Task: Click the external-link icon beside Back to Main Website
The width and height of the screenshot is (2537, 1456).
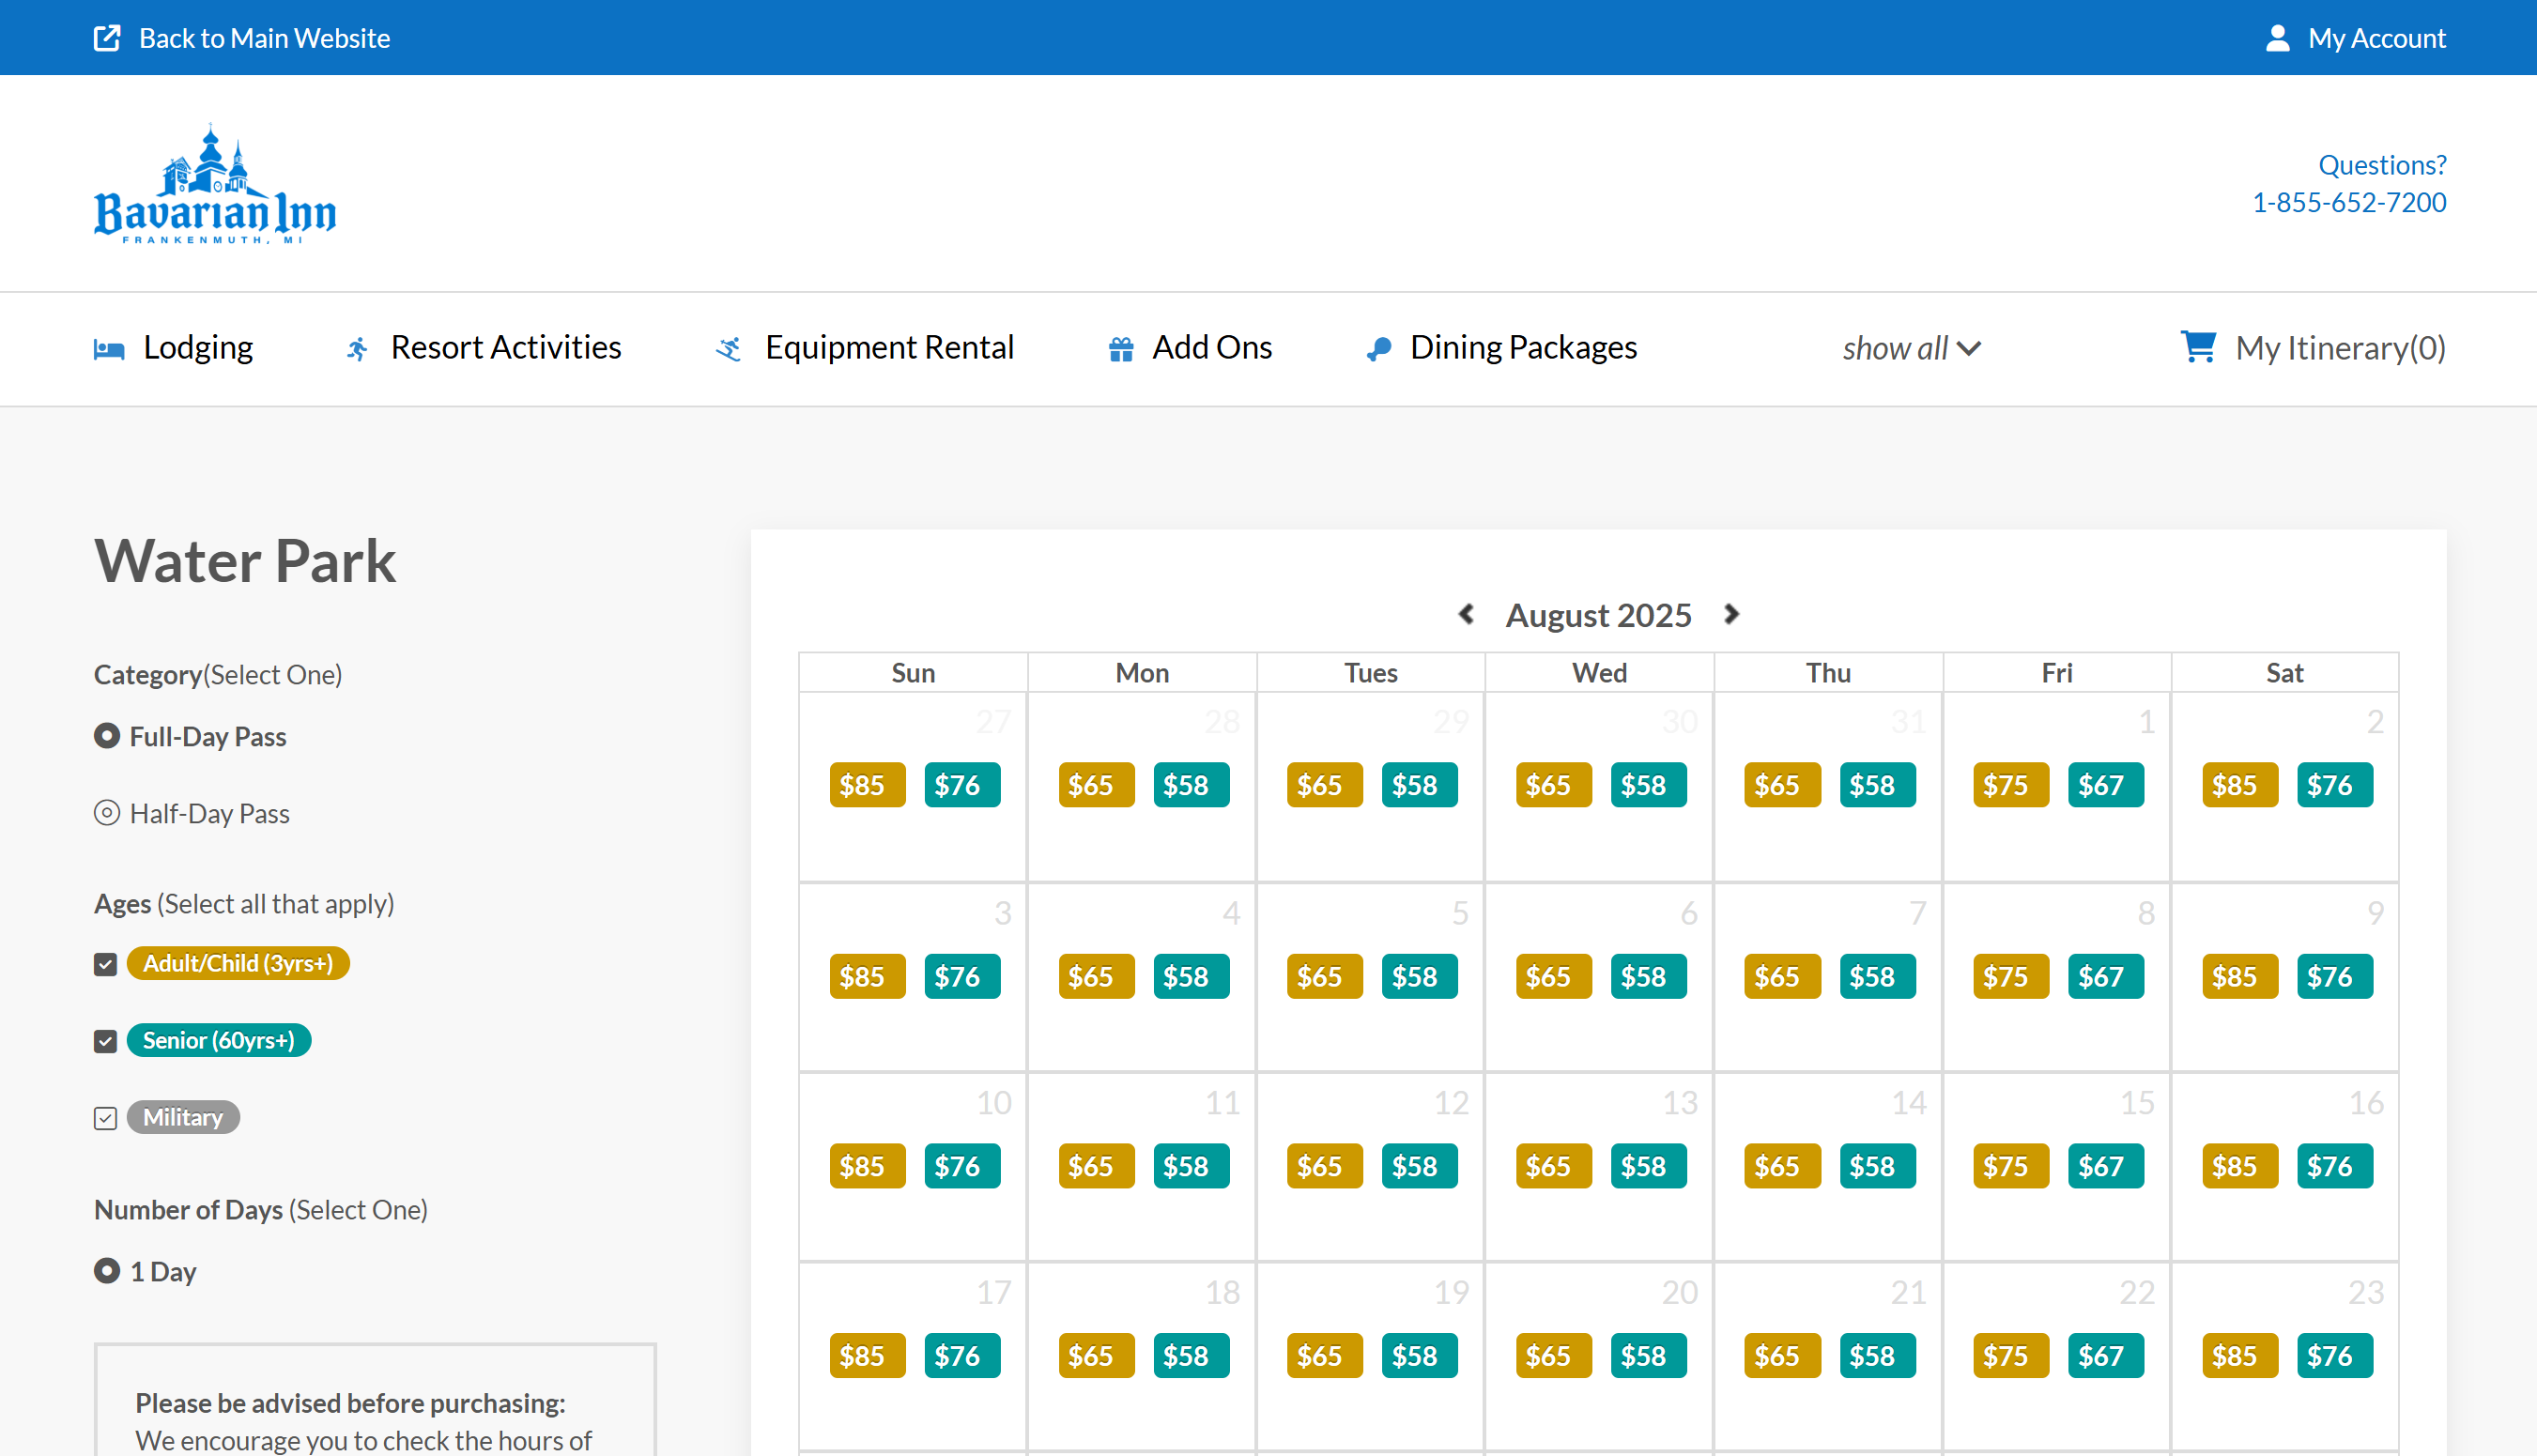Action: click(x=107, y=38)
